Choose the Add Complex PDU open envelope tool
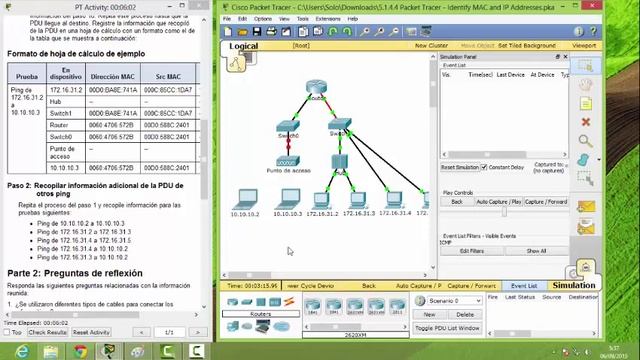 (586, 227)
